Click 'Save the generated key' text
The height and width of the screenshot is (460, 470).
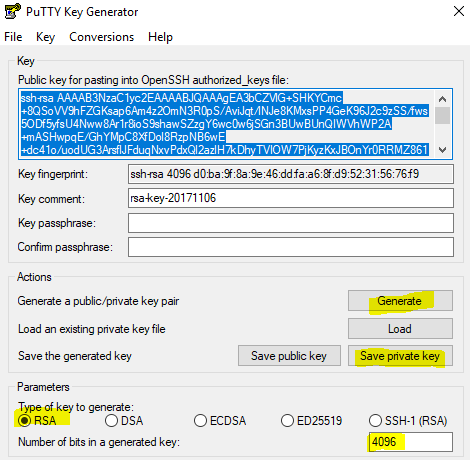75,356
